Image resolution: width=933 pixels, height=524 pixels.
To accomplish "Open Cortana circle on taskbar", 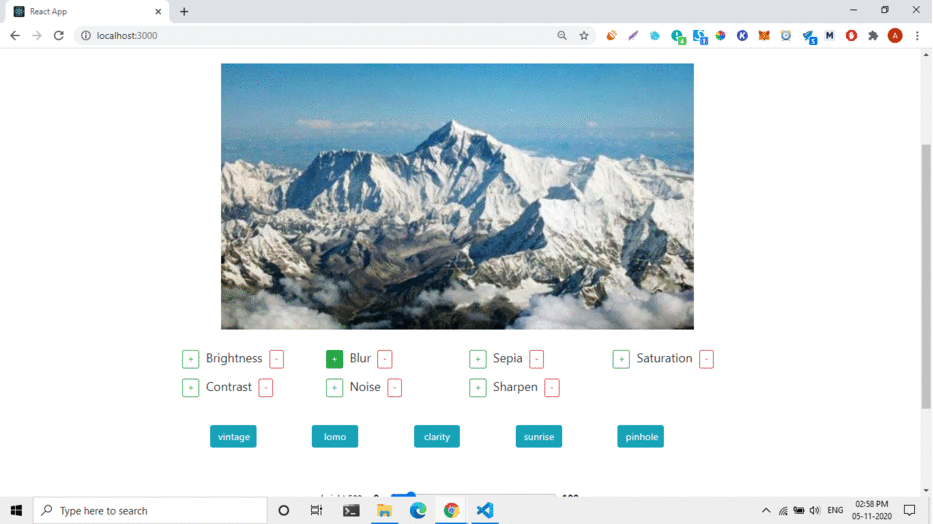I will click(284, 510).
